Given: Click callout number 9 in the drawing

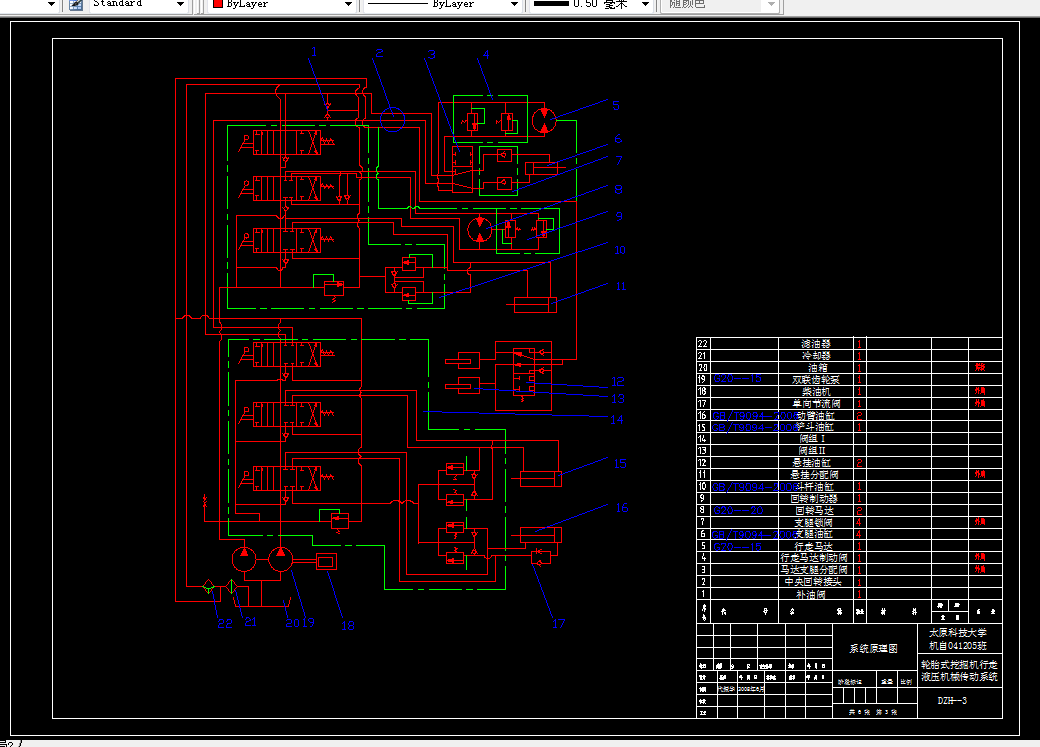Looking at the screenshot, I should pos(618,216).
